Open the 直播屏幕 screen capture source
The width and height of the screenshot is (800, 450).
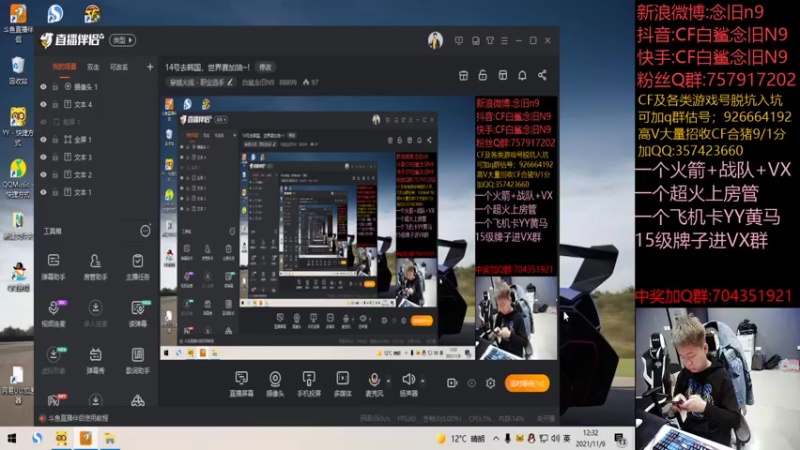pos(241,384)
